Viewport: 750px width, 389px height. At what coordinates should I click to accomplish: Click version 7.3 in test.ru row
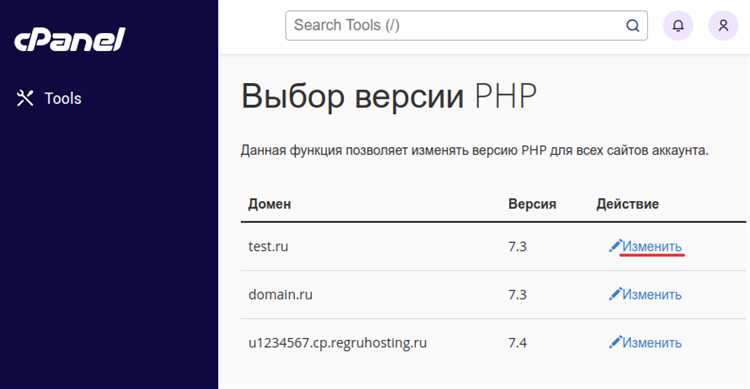coord(517,246)
